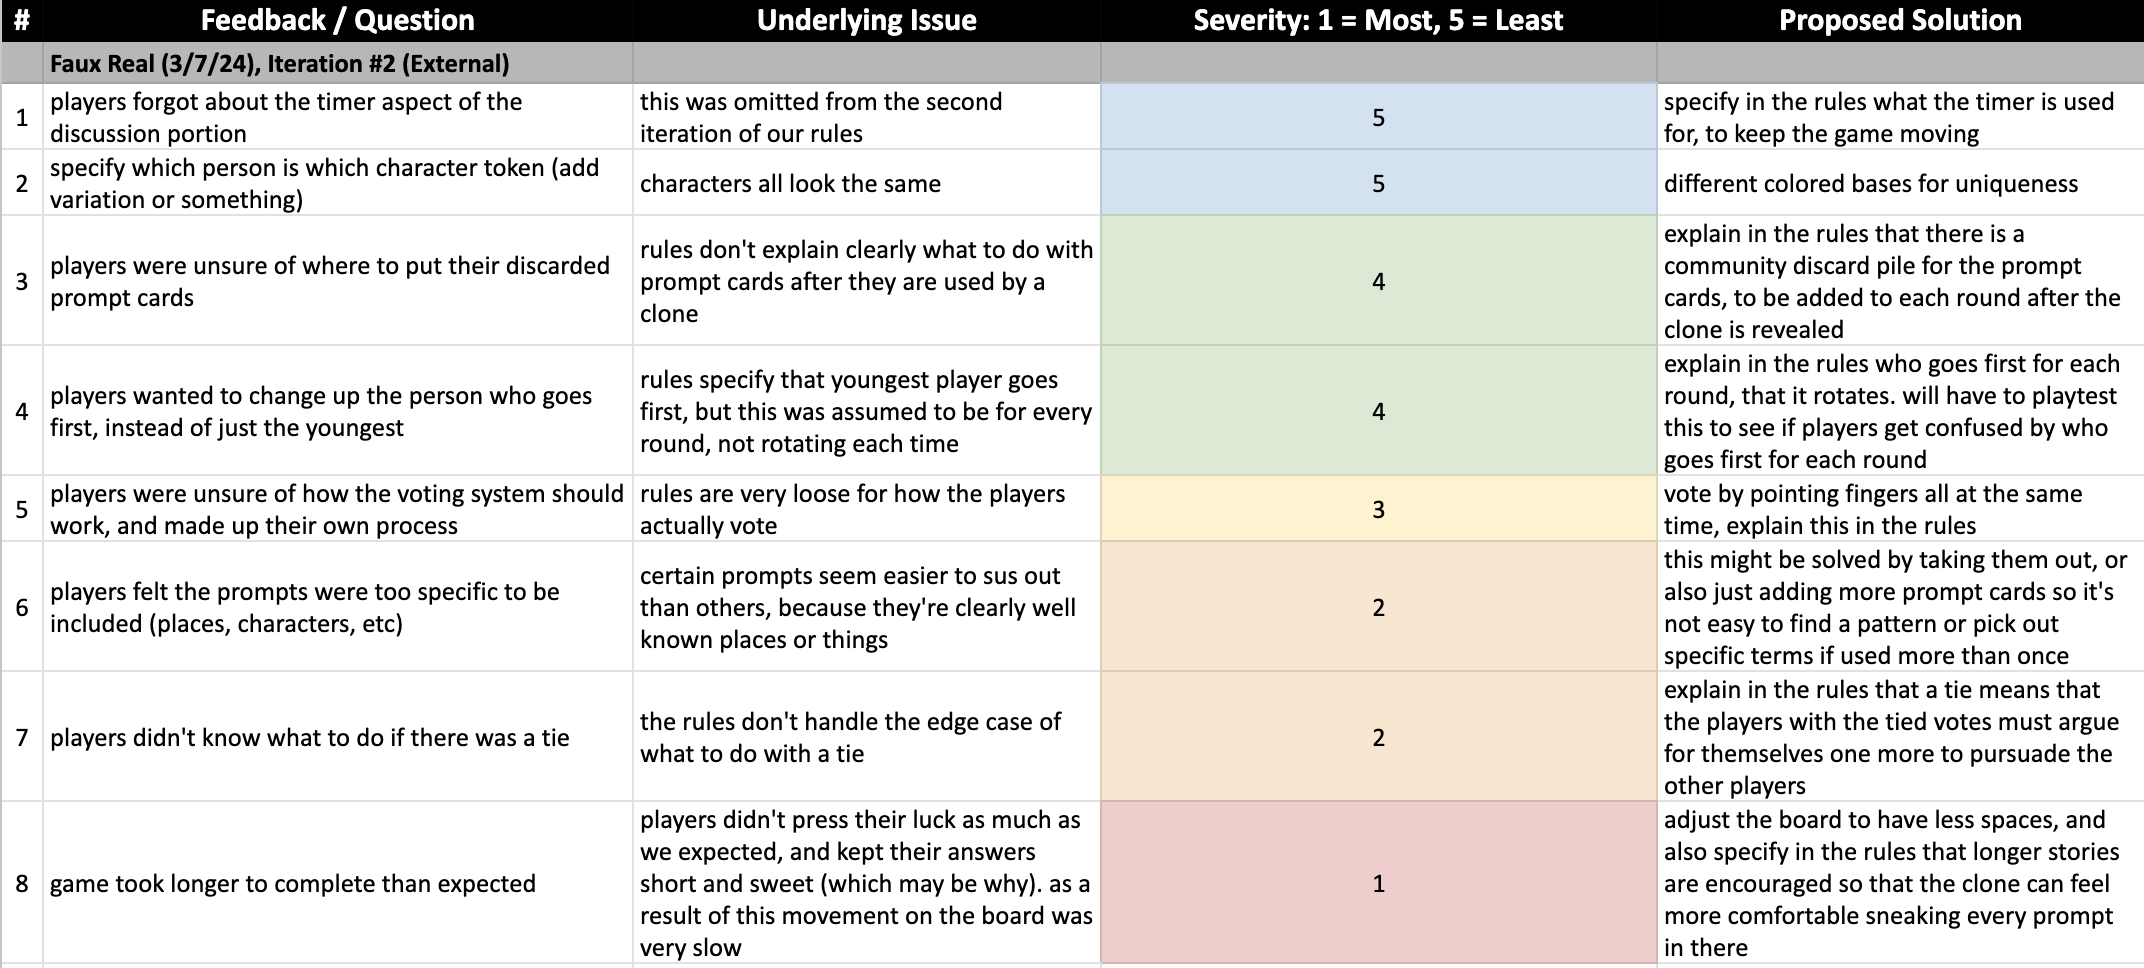The image size is (2144, 968).
Task: Click the 'Severity: 1 = Most, 5 = Least' header
Action: (x=1378, y=20)
